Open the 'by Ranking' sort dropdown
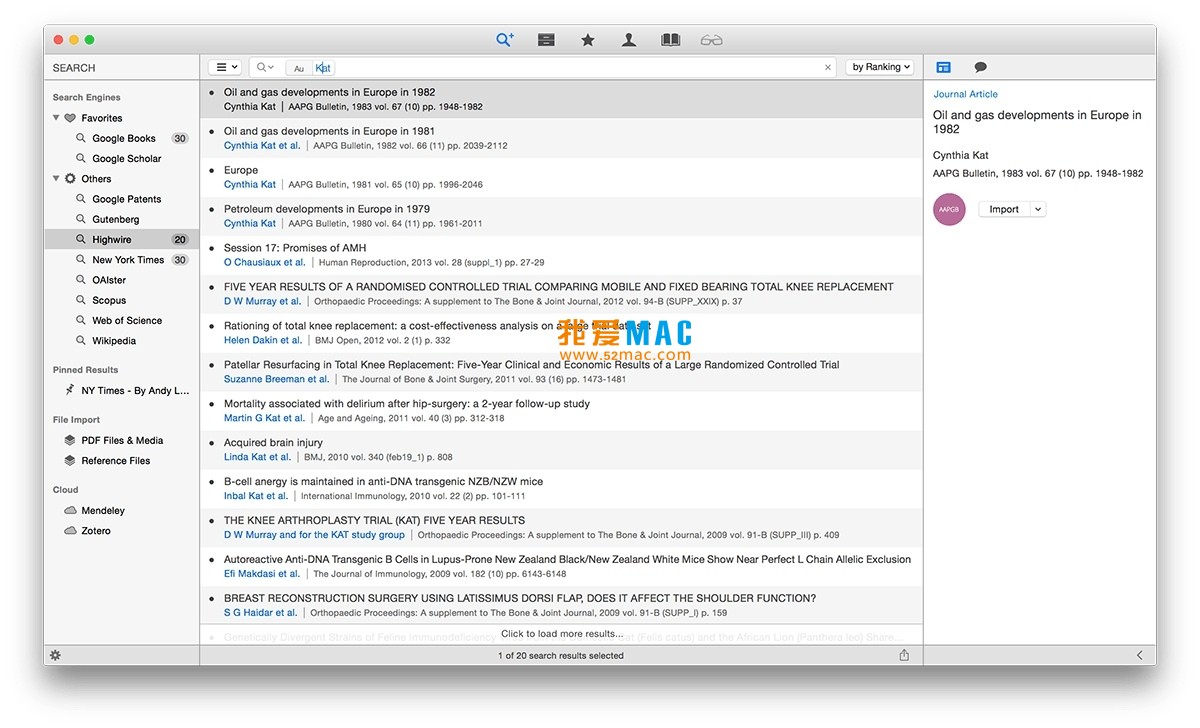 click(880, 67)
